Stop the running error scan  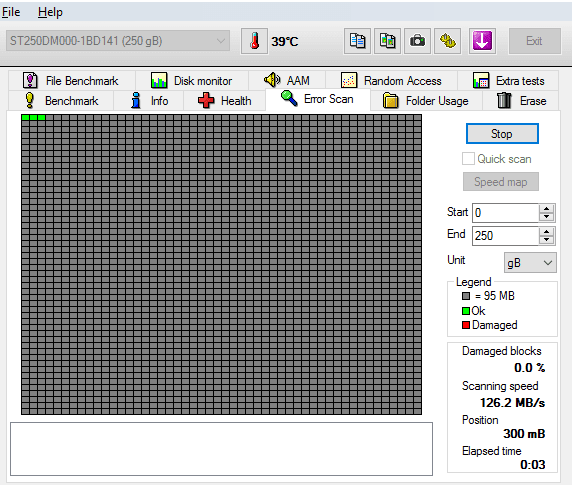[x=502, y=134]
